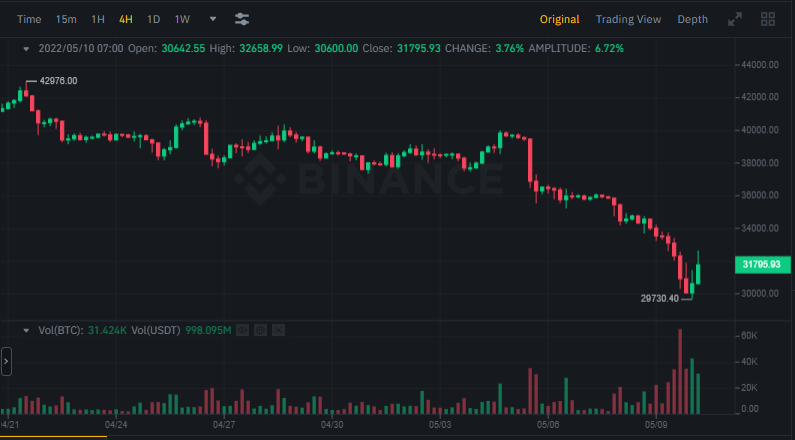Viewport: 795px width, 440px height.
Task: Select the 15m interval
Action: [66, 19]
